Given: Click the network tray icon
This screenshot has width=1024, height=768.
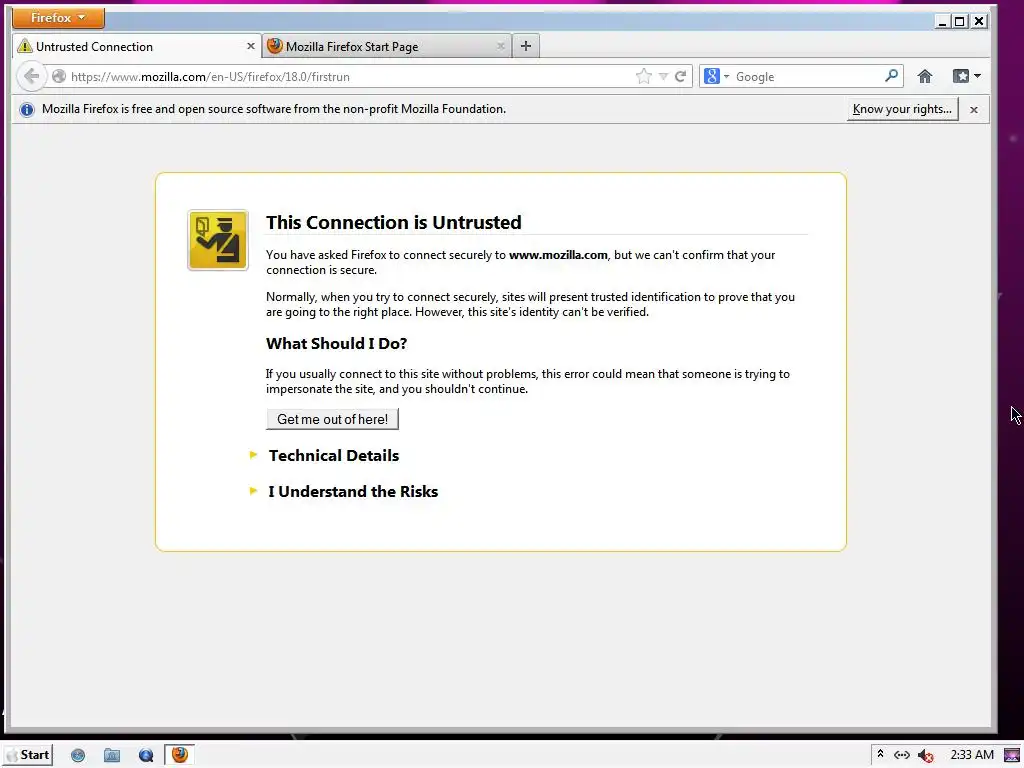Looking at the screenshot, I should click(x=902, y=755).
